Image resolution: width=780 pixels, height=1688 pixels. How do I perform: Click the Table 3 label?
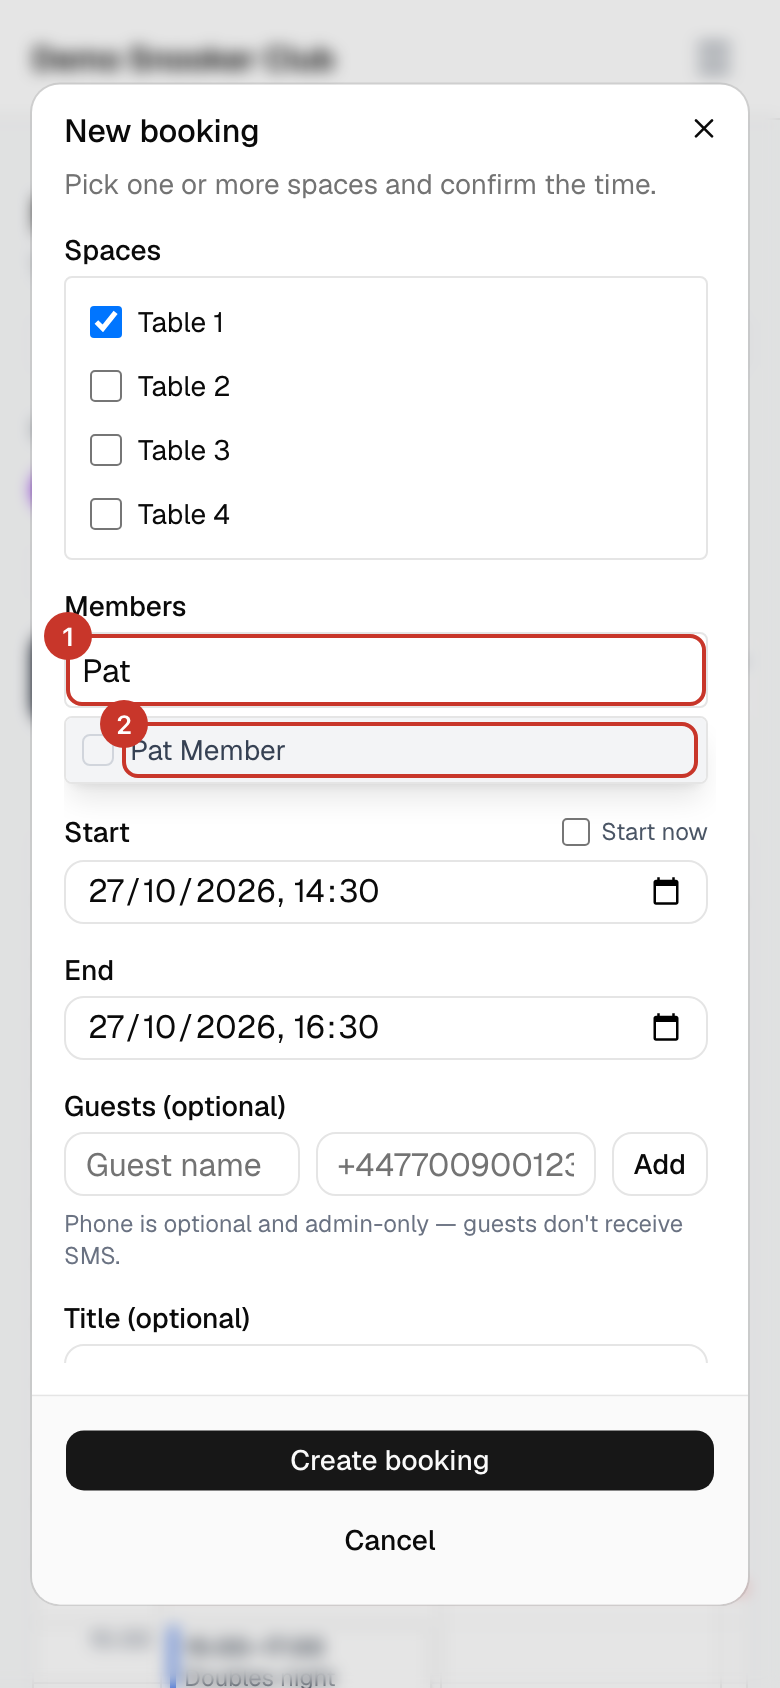[x=184, y=450]
